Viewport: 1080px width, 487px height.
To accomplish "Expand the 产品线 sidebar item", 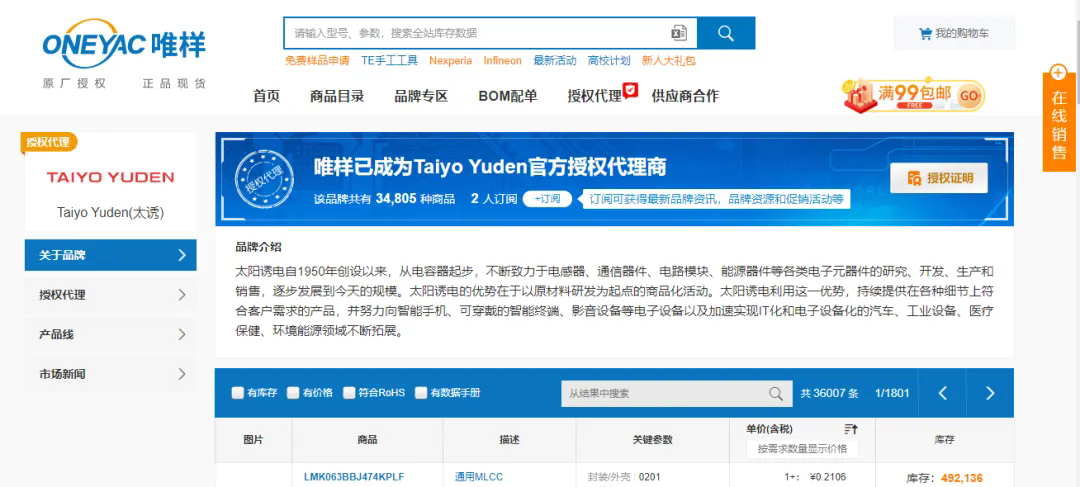I will pos(110,335).
